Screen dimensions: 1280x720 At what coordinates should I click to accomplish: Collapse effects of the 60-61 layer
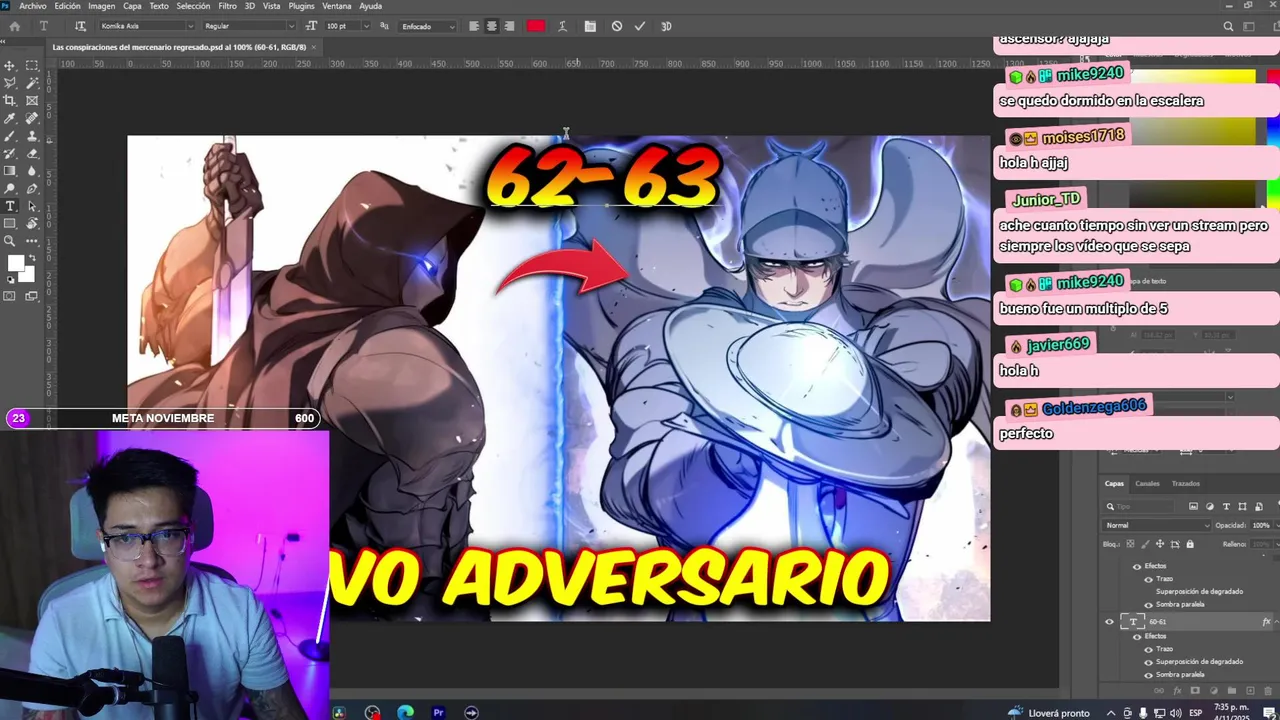tap(1276, 622)
